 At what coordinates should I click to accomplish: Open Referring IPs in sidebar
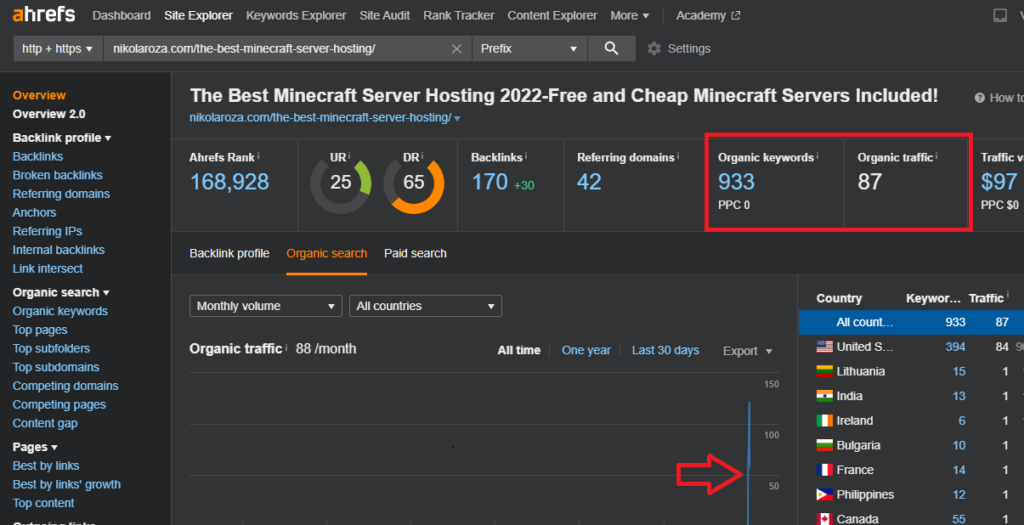pos(47,231)
